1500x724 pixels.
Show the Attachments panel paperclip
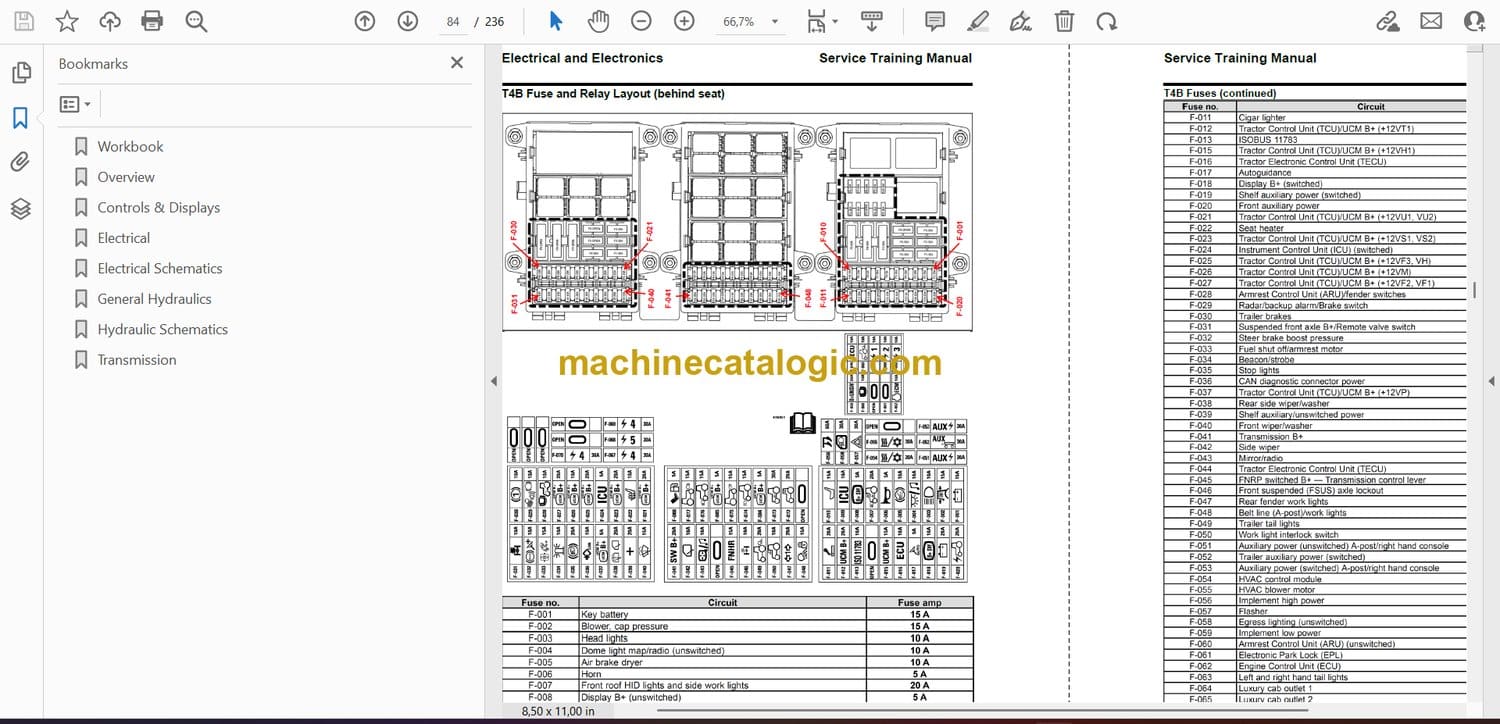point(20,163)
